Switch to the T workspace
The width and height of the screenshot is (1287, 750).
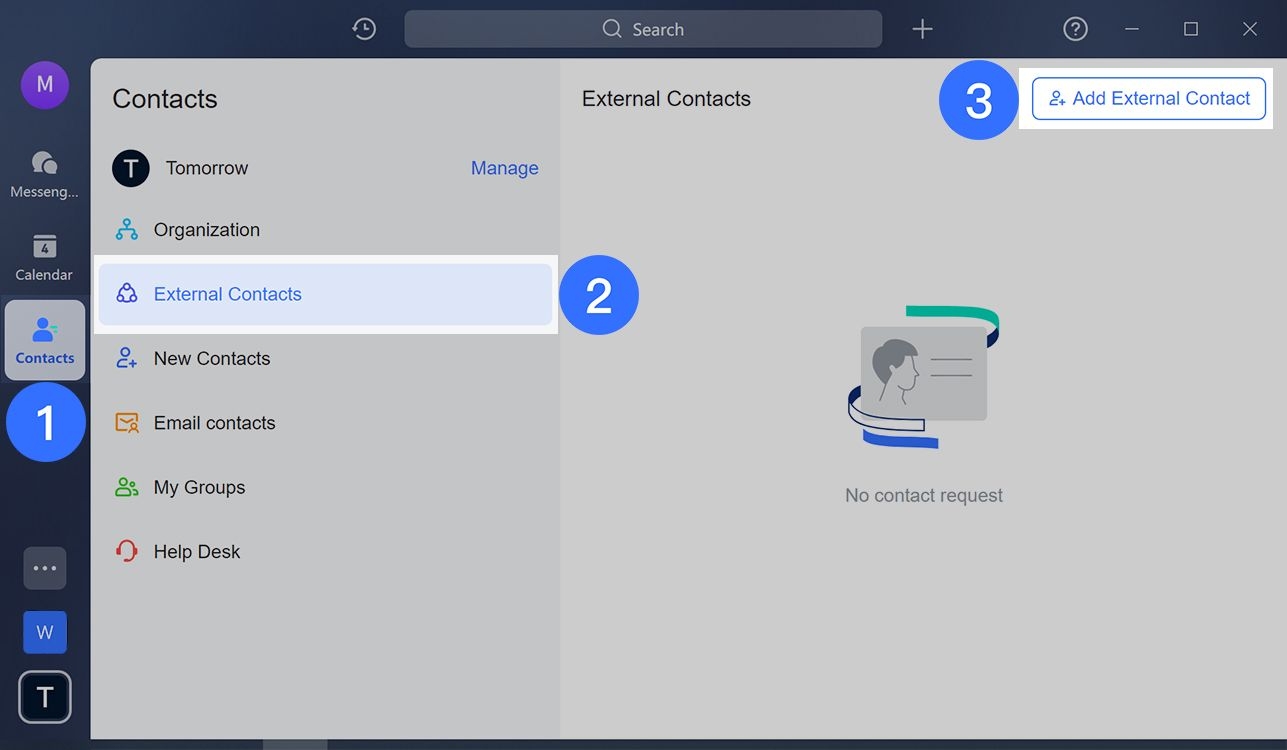coord(44,697)
